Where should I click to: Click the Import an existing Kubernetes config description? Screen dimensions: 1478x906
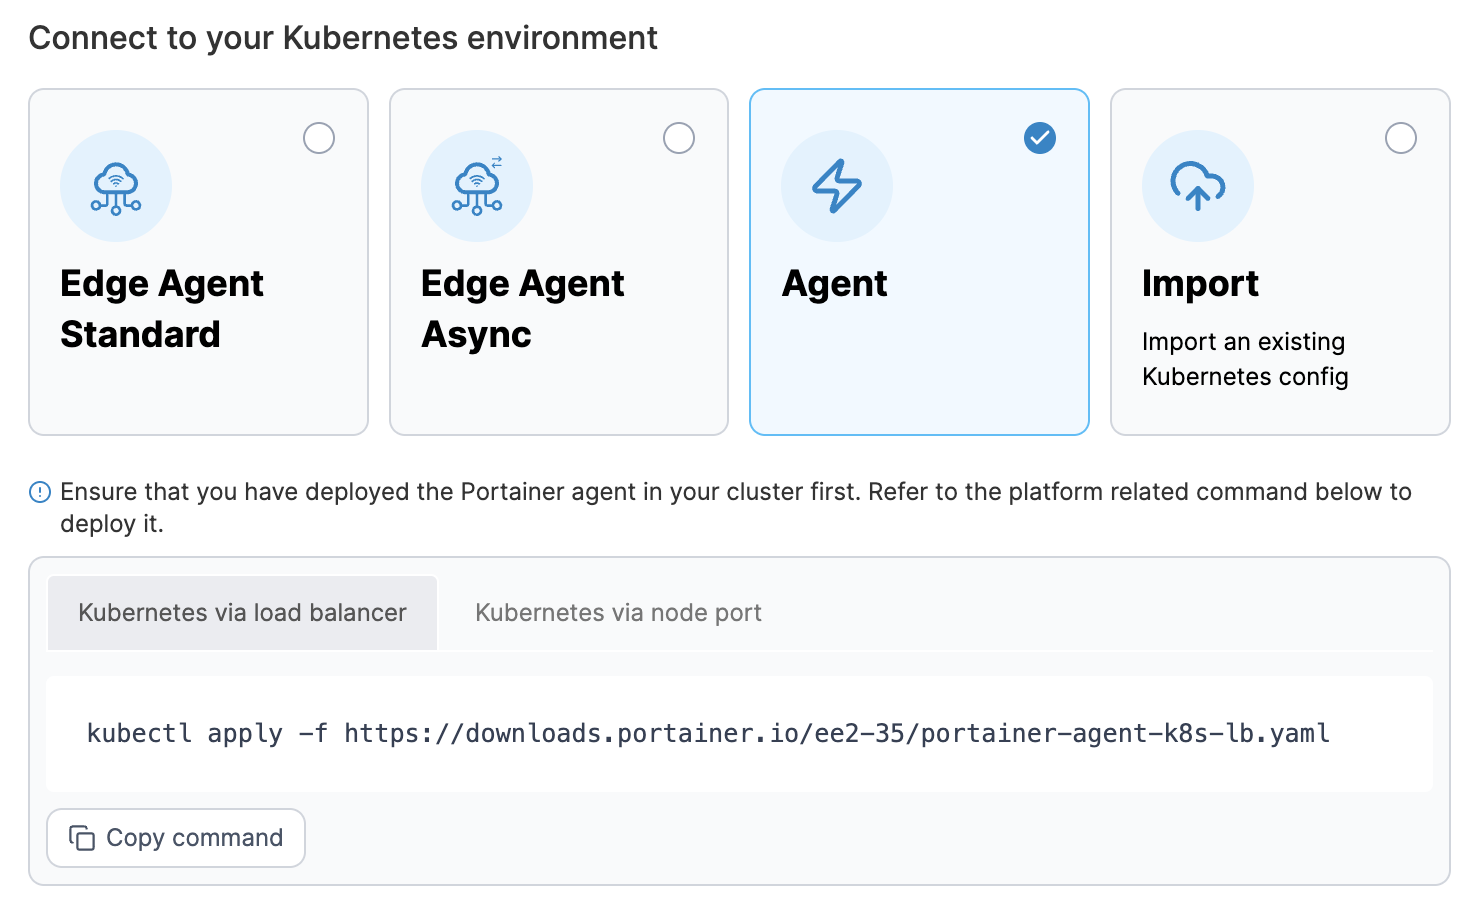point(1245,359)
